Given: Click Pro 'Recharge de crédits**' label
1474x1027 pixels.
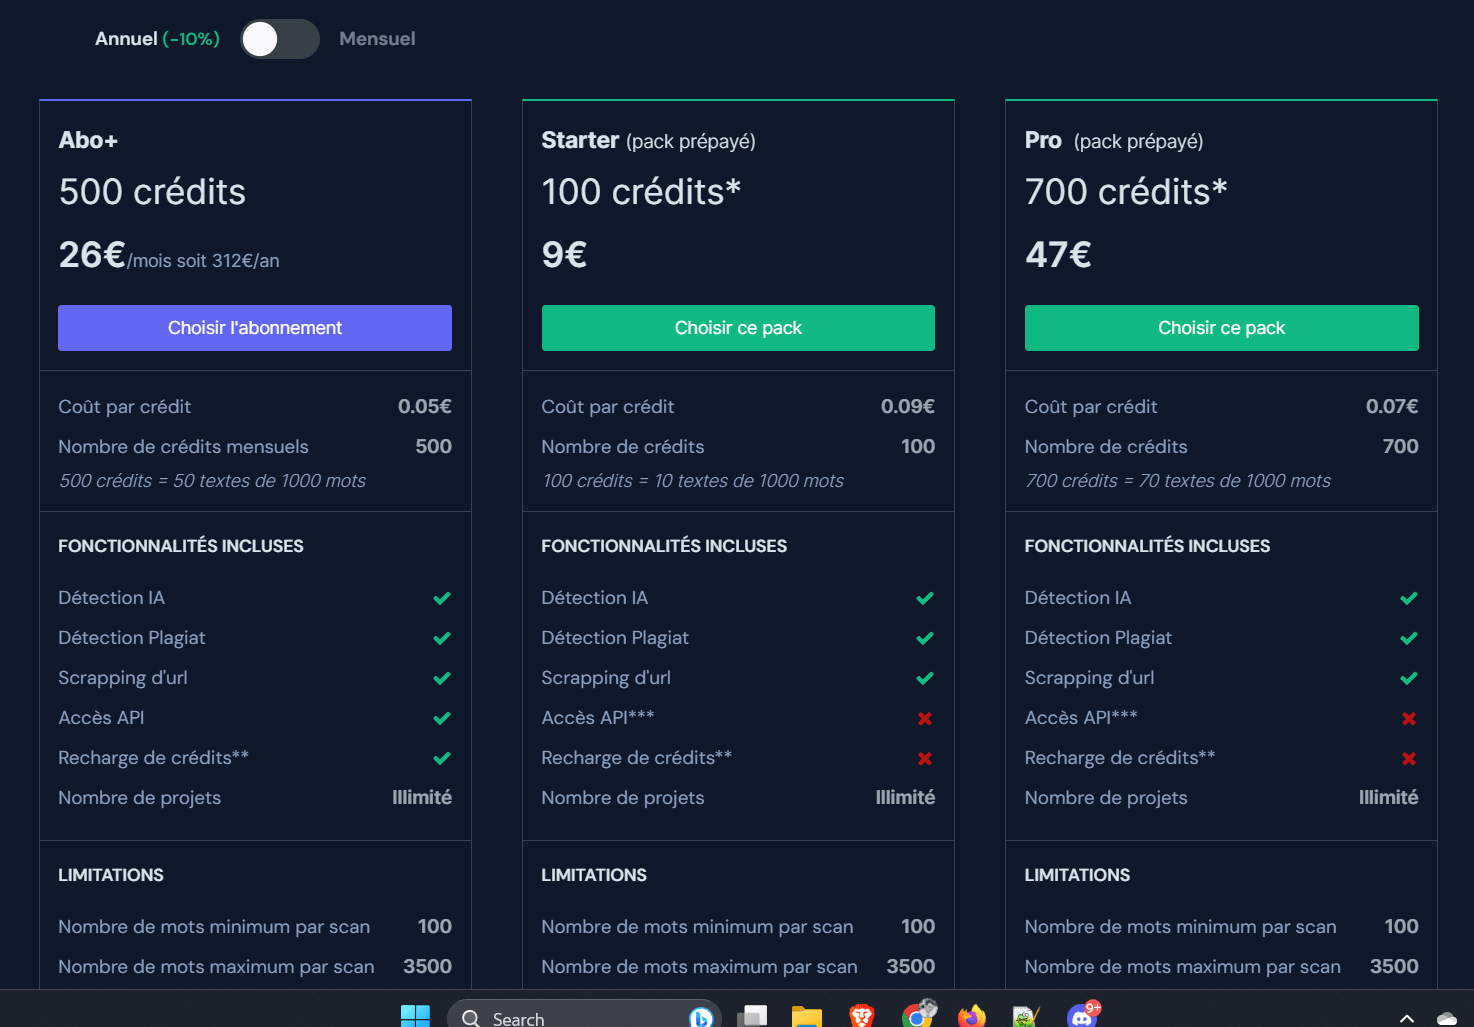Looking at the screenshot, I should click(x=1120, y=758).
